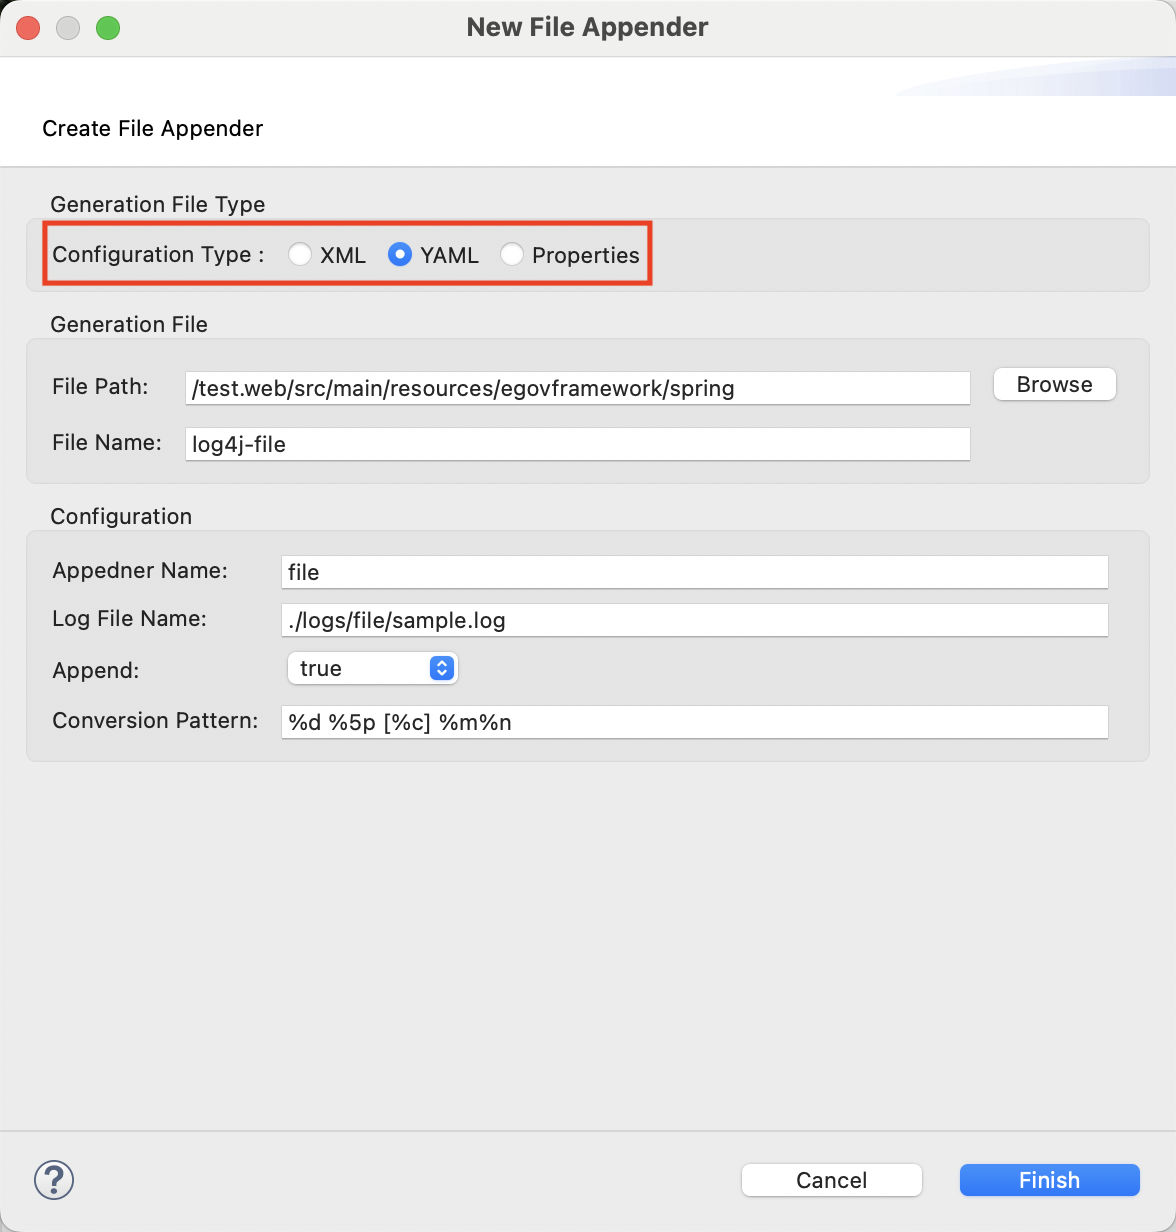Image resolution: width=1176 pixels, height=1232 pixels.
Task: Click the Conversion Pattern input field
Action: point(694,722)
